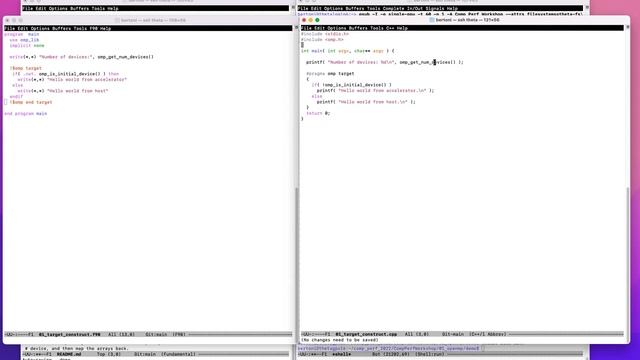Click the *shell* buffer name in the background window

(x=341, y=354)
